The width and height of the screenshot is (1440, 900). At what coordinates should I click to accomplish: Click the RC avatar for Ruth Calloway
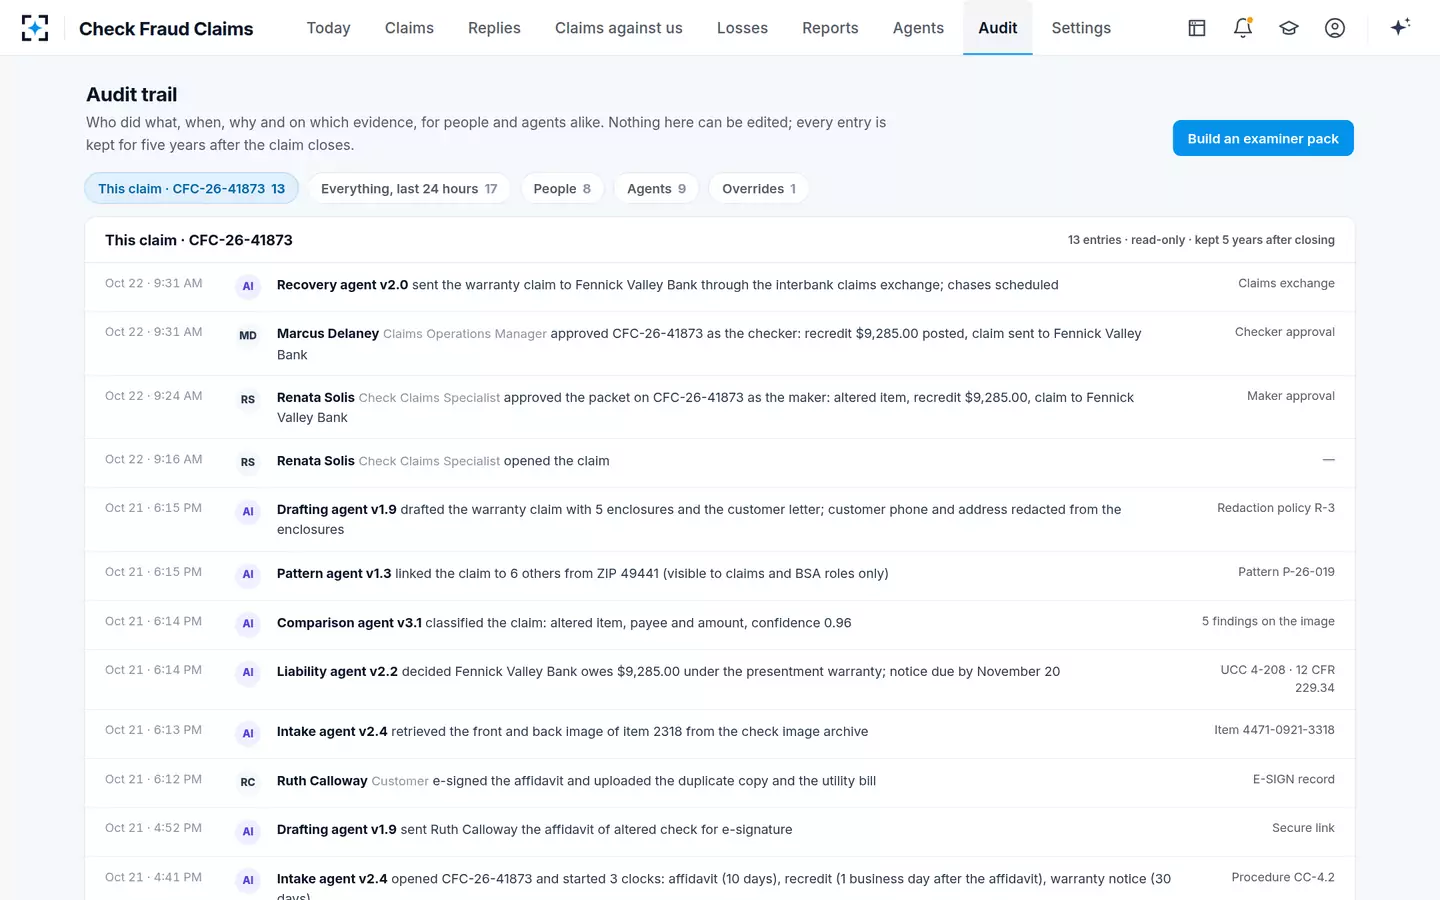click(x=248, y=783)
